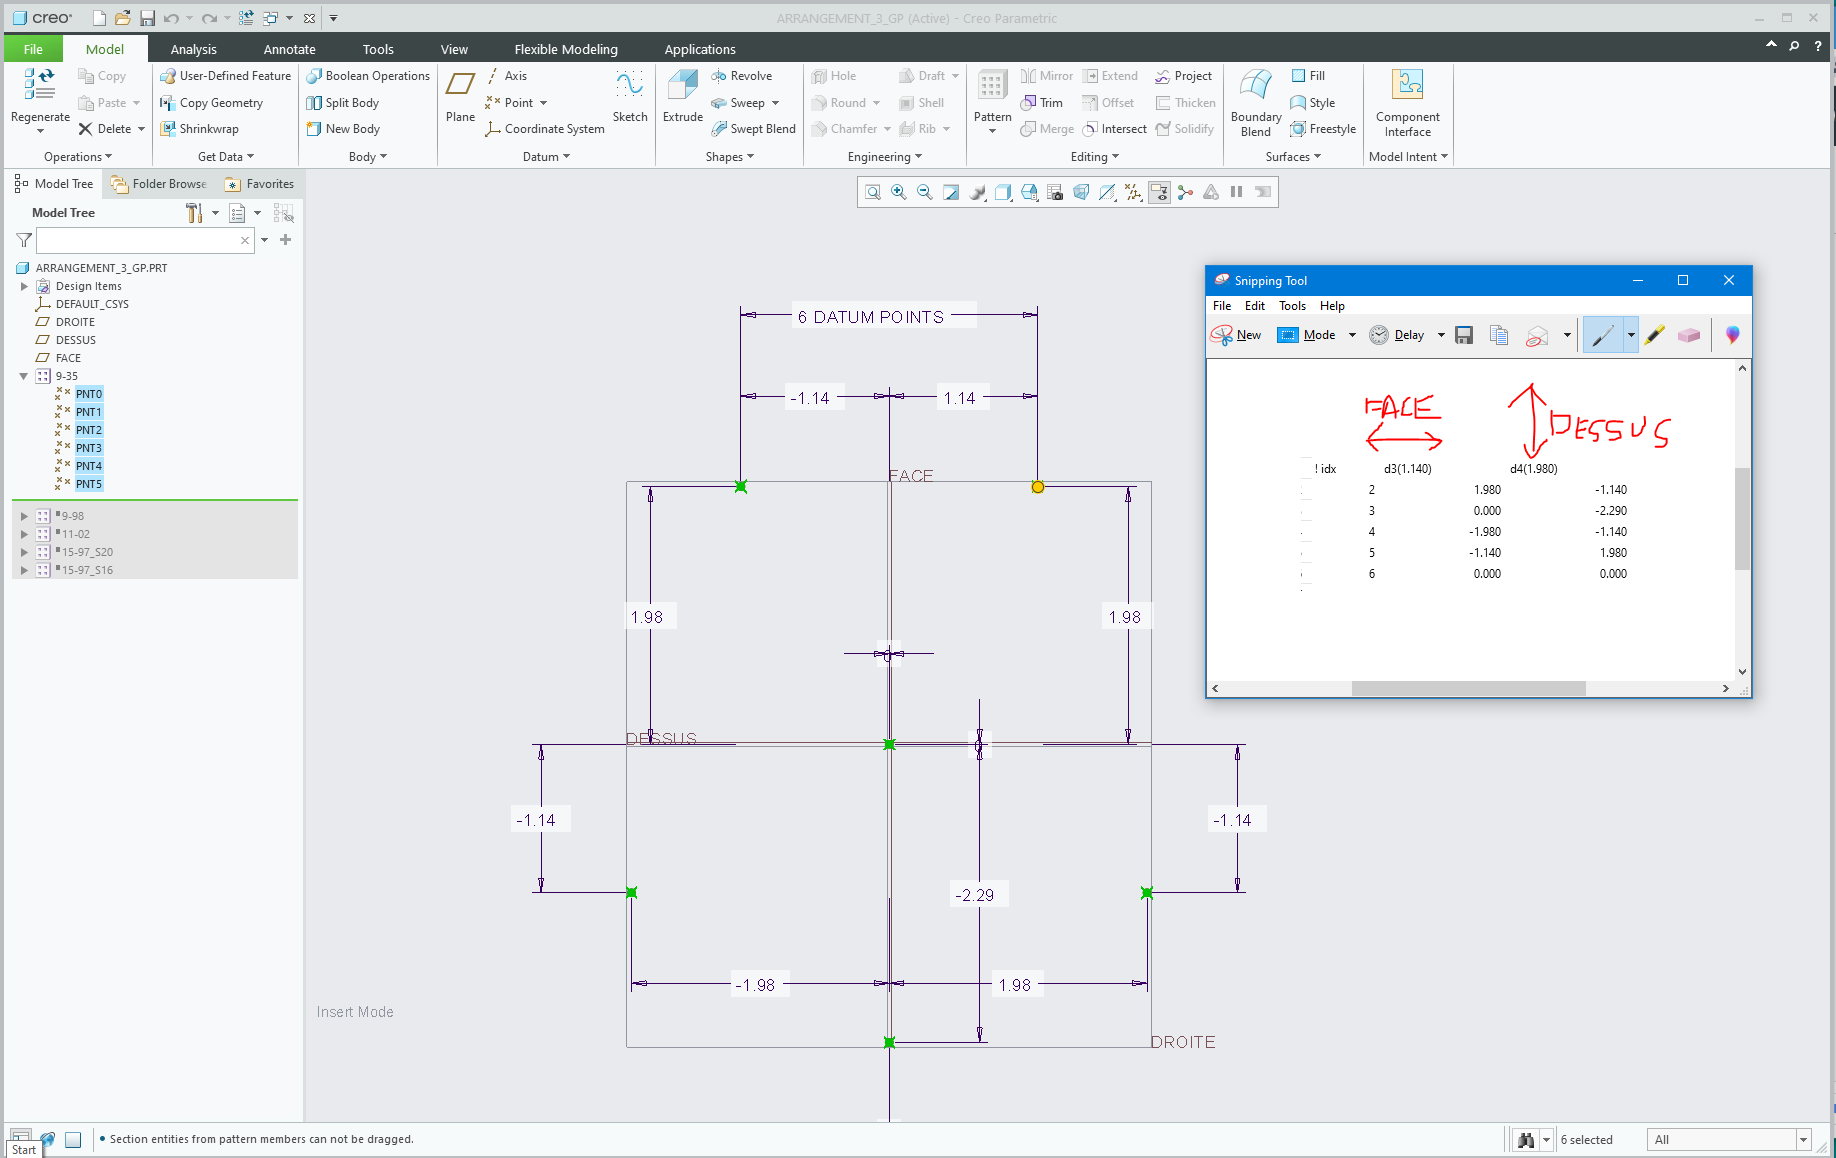Image resolution: width=1836 pixels, height=1158 pixels.
Task: Select the highlighter in Snipping Tool
Action: (x=1654, y=335)
